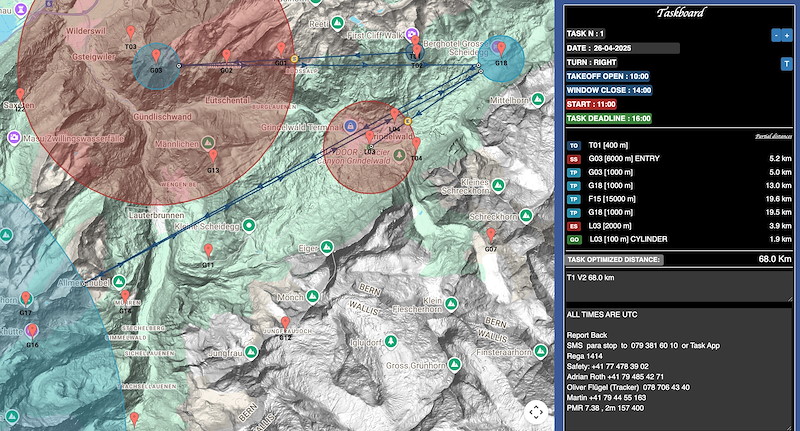Image resolution: width=800 pixels, height=431 pixels.
Task: Select the L04 waypoint pin
Action: click(x=394, y=115)
